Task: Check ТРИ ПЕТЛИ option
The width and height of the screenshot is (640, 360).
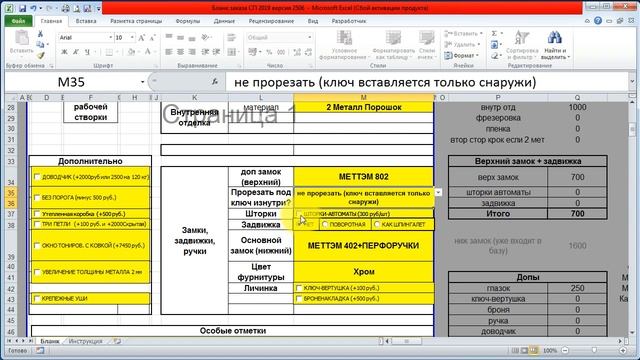Action: pyautogui.click(x=37, y=224)
